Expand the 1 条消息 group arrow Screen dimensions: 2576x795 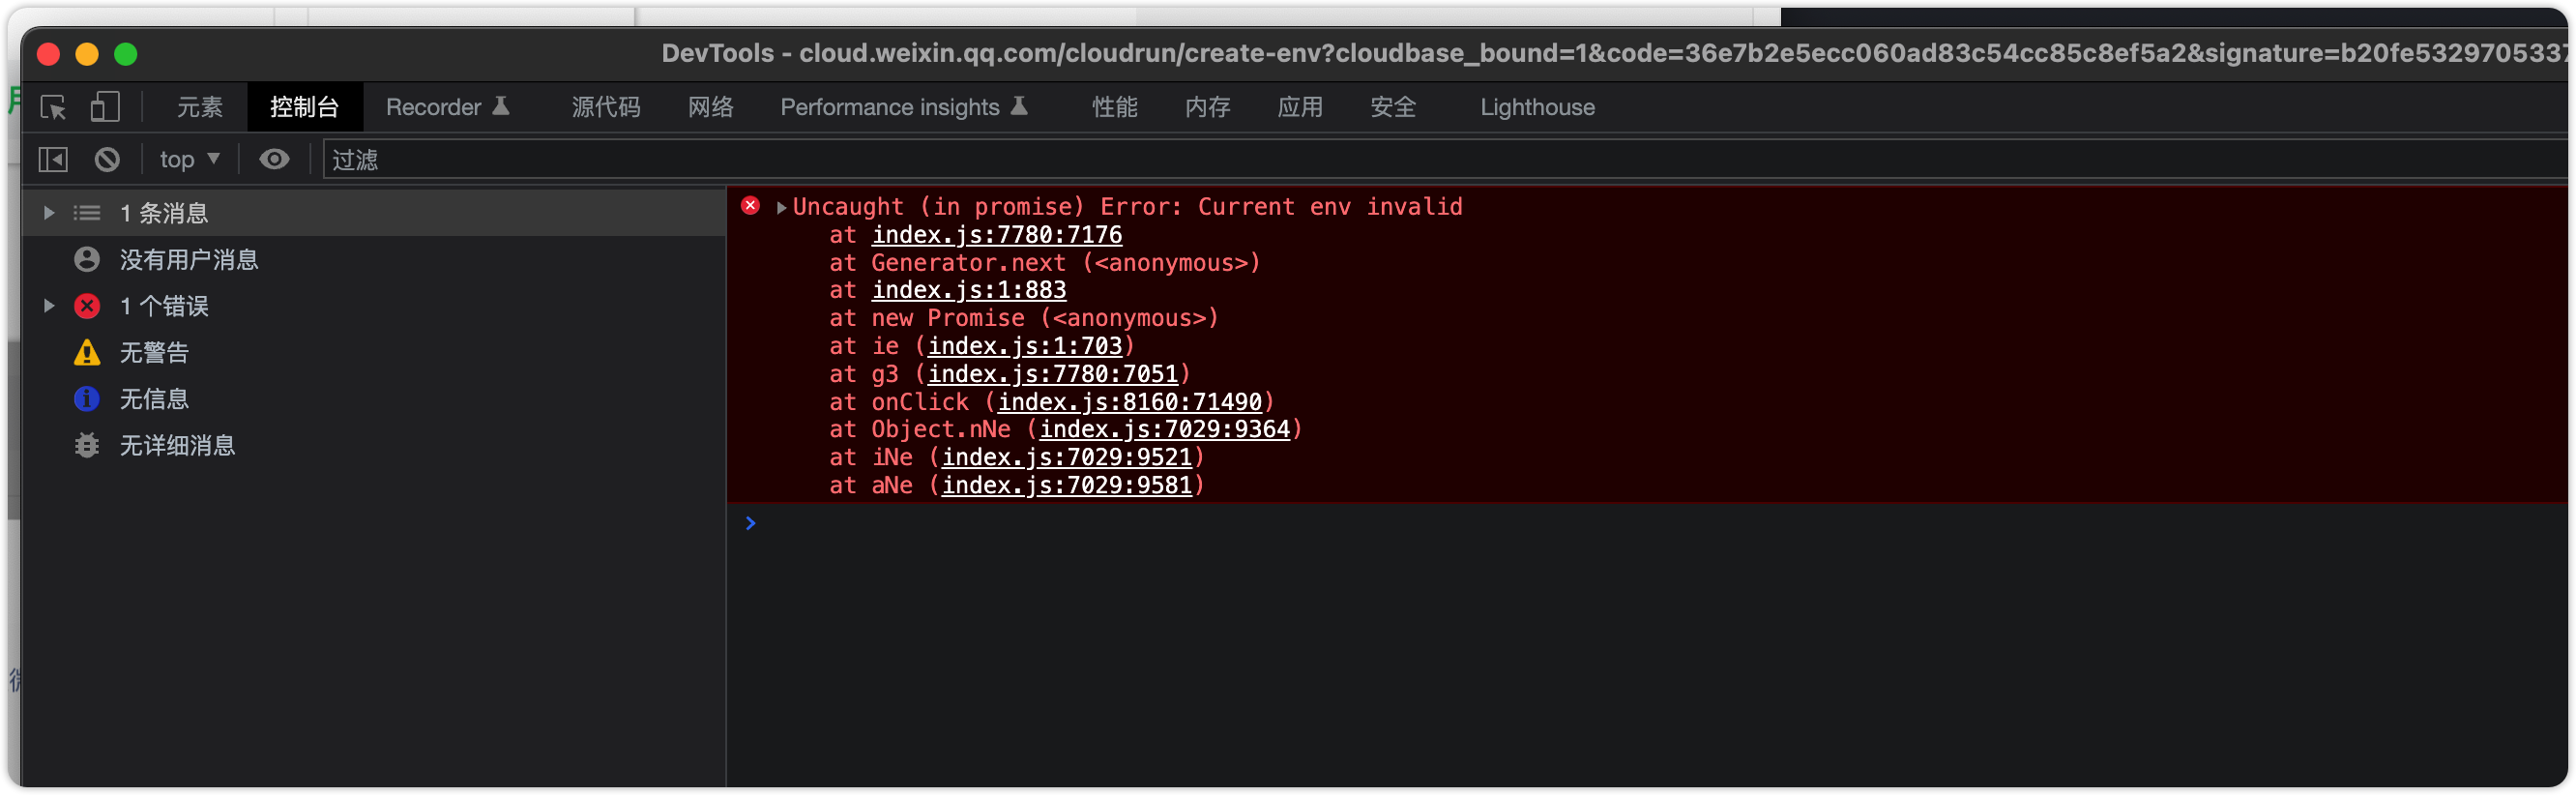tap(48, 213)
